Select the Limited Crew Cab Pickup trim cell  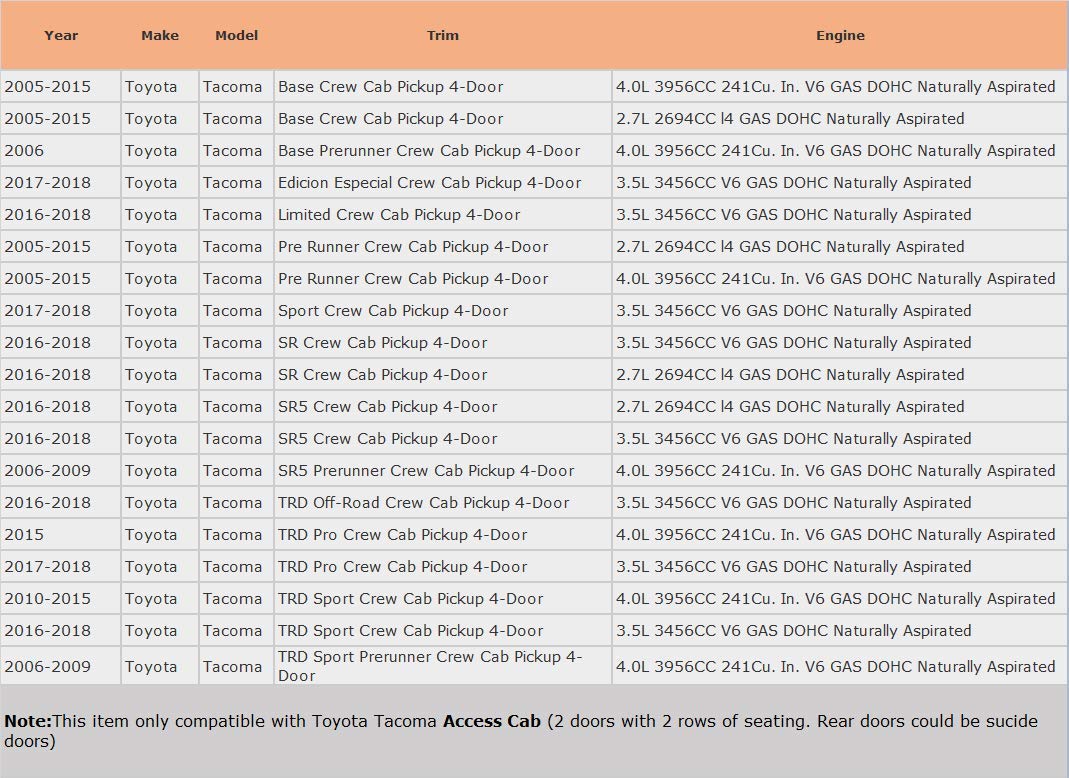click(442, 215)
